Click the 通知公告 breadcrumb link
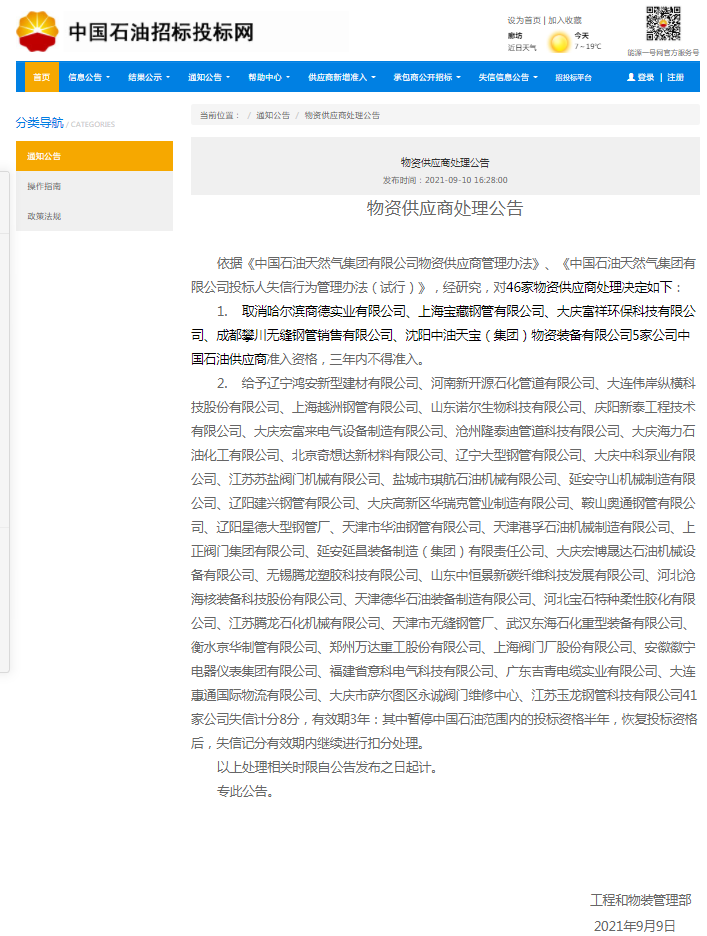 pos(273,115)
